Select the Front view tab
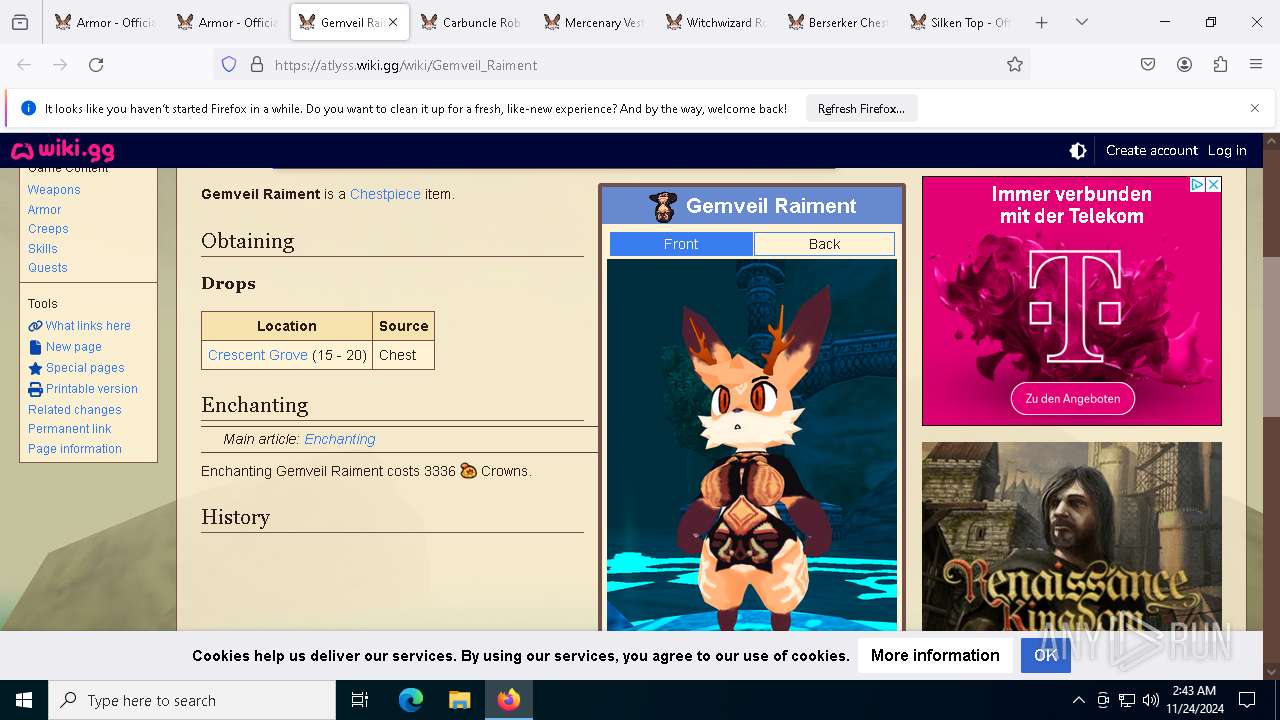Image resolution: width=1280 pixels, height=720 pixels. point(681,244)
